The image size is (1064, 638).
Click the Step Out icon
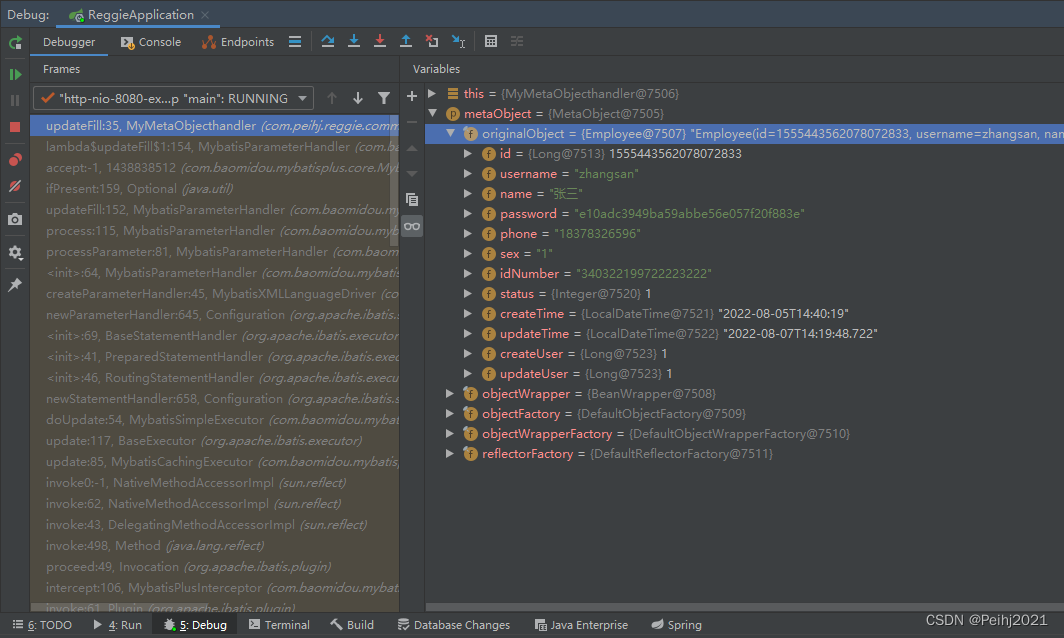pos(406,42)
